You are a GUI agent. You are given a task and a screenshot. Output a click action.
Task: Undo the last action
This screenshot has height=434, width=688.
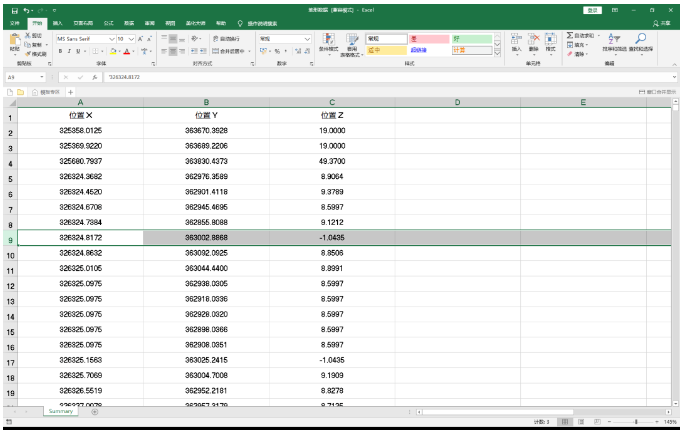pyautogui.click(x=27, y=10)
